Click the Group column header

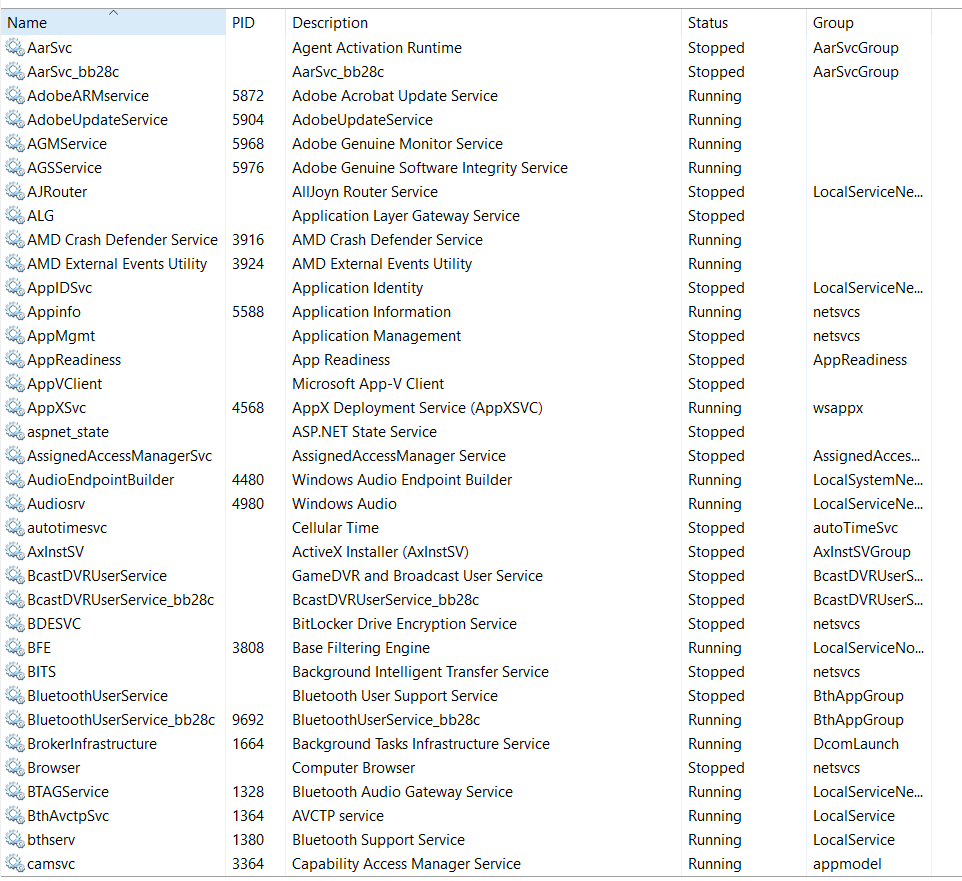pos(869,23)
